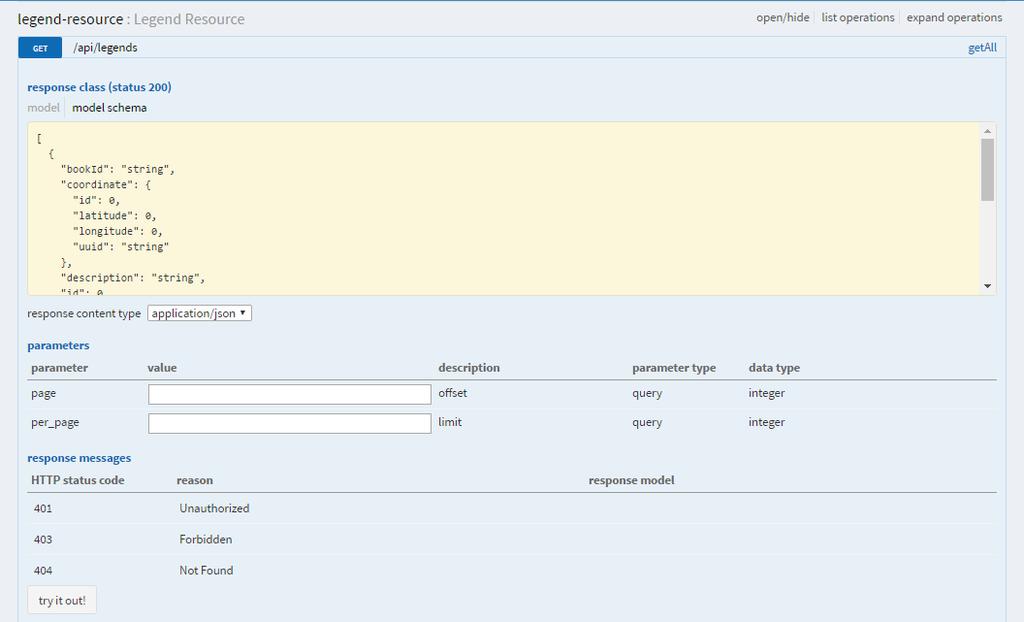This screenshot has width=1024, height=622.
Task: Click the "uuid": "string" line
Action: tap(121, 247)
